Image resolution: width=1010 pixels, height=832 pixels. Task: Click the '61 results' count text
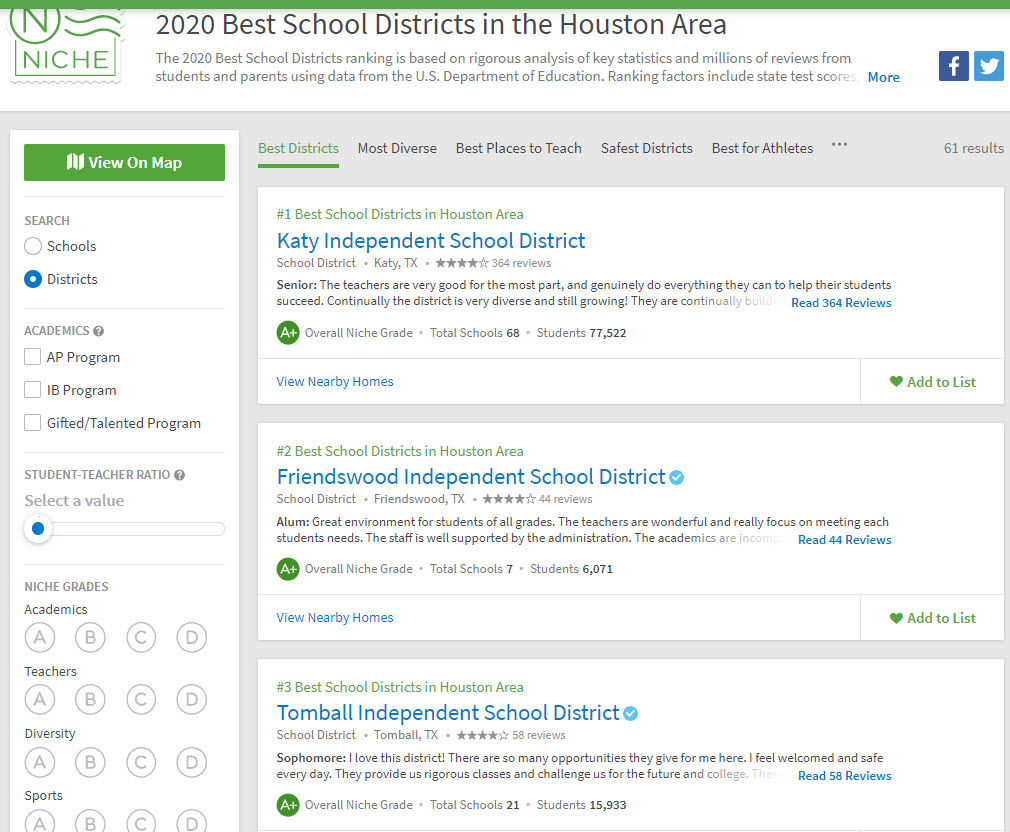(x=973, y=149)
